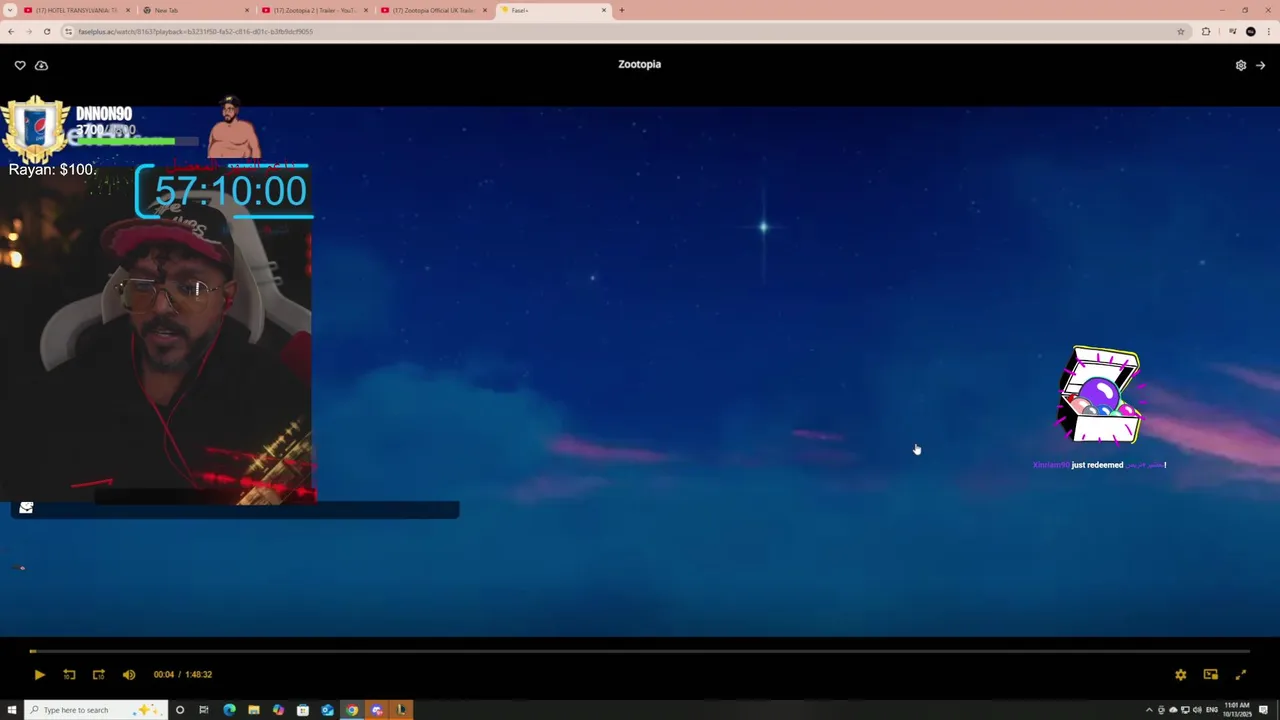Click the ENG language indicator
This screenshot has width=1280, height=720.
point(1212,710)
